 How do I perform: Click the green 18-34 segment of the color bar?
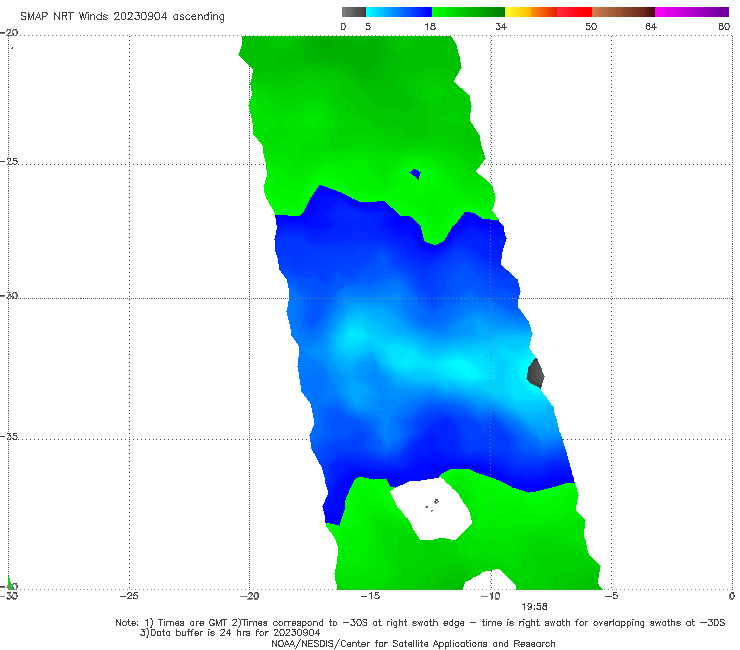point(468,12)
